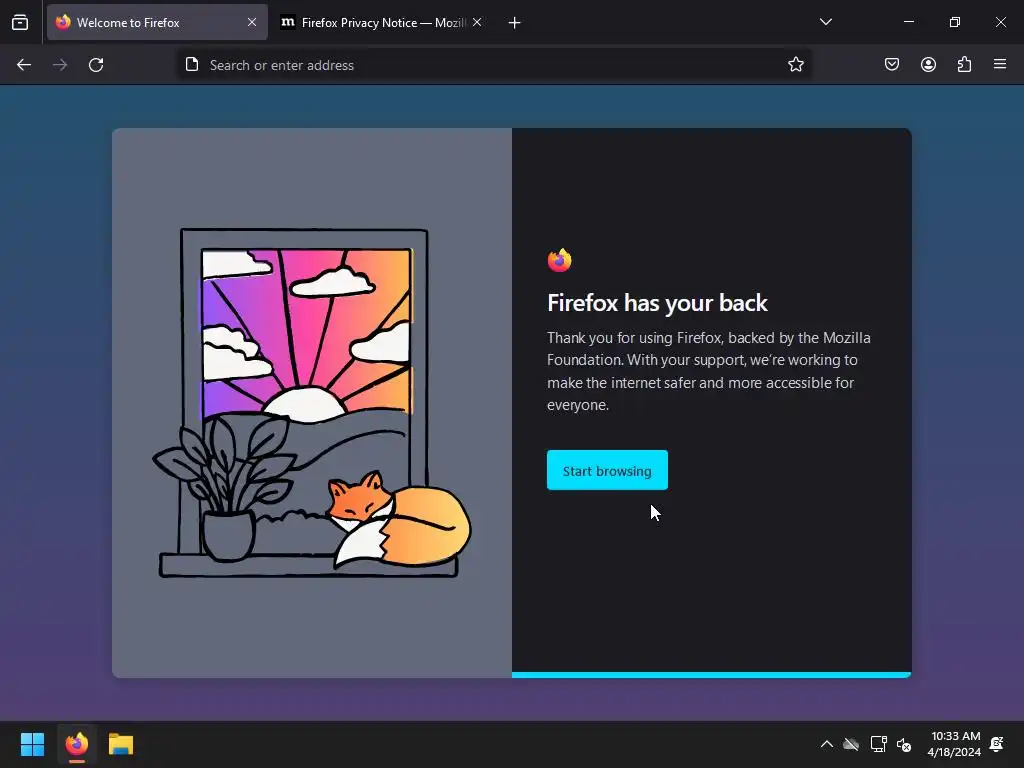
Task: Open File Explorer from the taskbar
Action: pyautogui.click(x=121, y=744)
